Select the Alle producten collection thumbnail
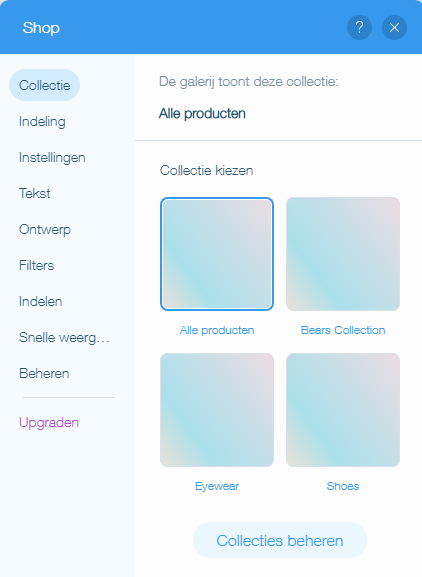 [x=217, y=254]
